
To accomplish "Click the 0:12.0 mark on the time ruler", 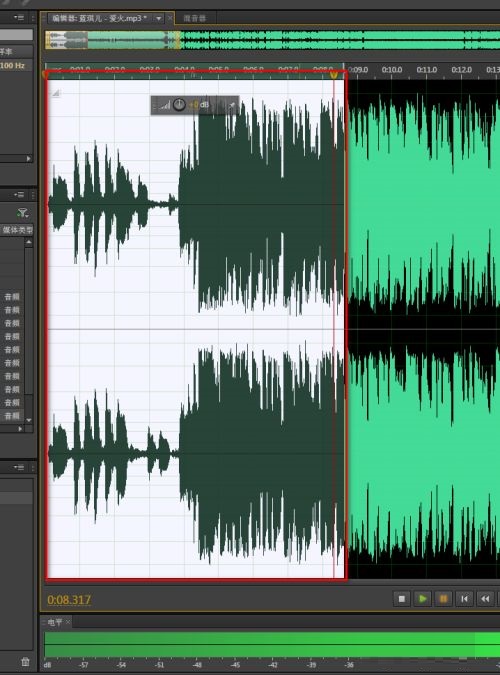I will 462,70.
